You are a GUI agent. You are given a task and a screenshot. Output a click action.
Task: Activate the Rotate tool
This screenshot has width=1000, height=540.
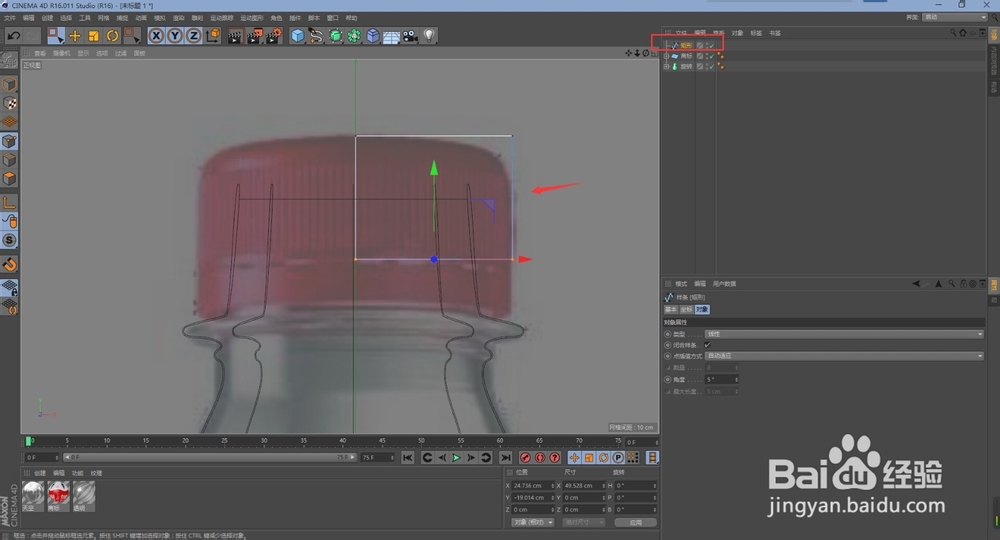112,36
